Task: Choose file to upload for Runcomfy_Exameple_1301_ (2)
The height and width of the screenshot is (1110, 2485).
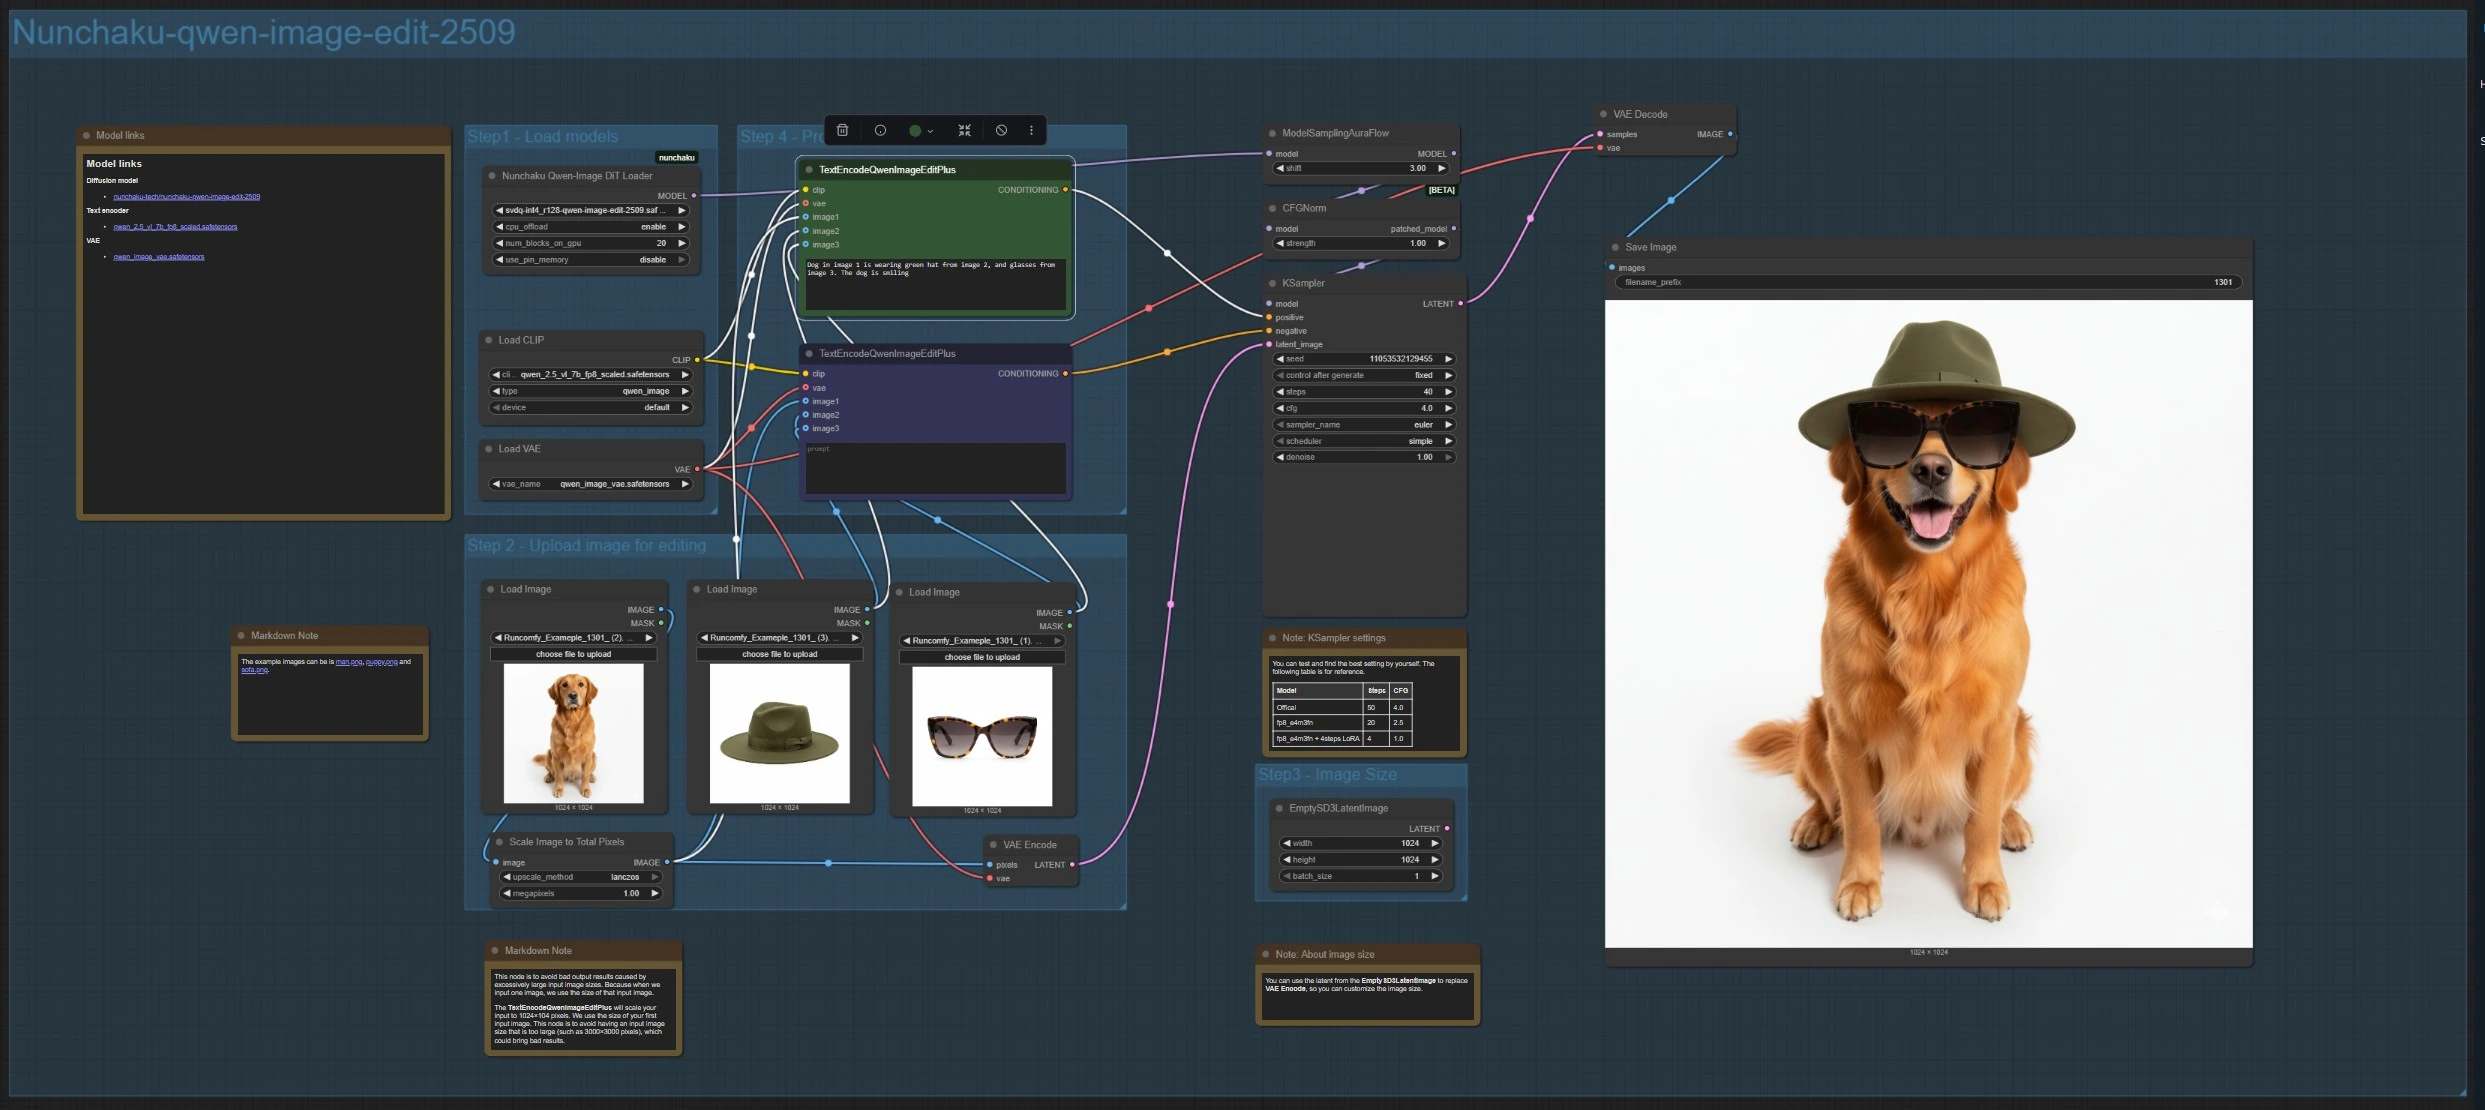Action: (573, 654)
